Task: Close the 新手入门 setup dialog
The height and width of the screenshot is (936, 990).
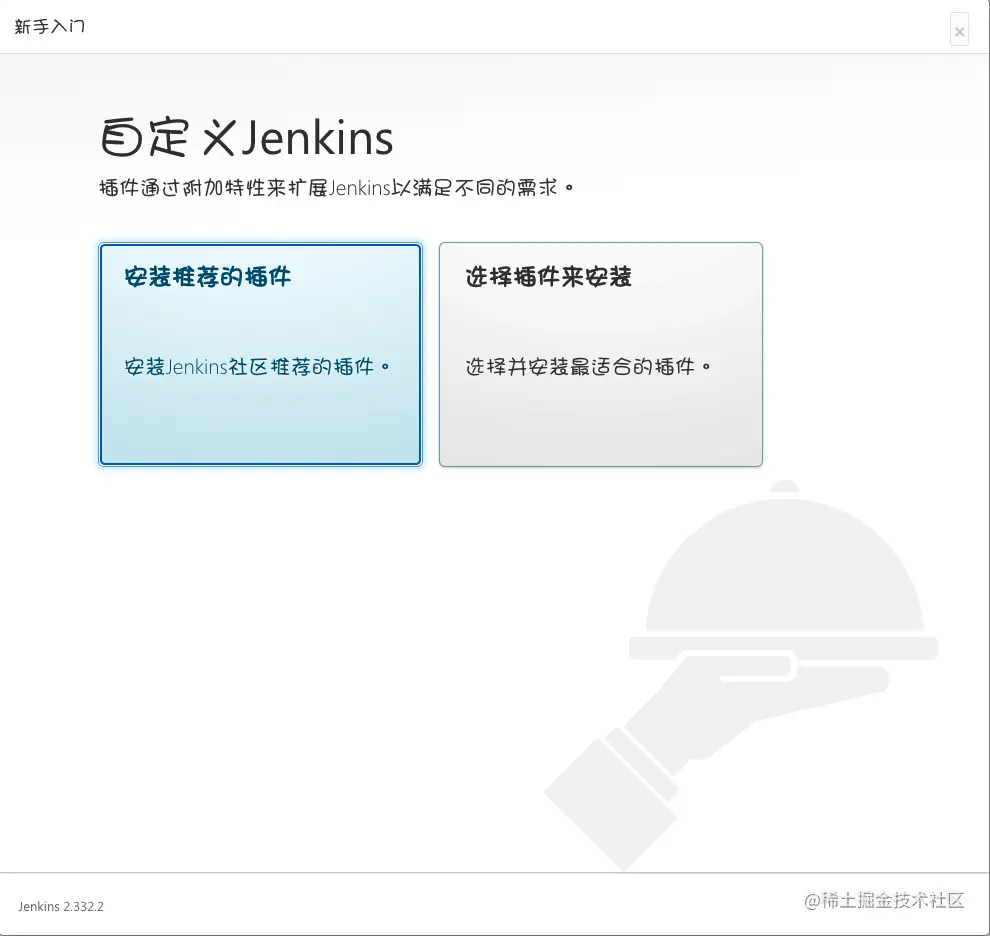Action: click(959, 31)
